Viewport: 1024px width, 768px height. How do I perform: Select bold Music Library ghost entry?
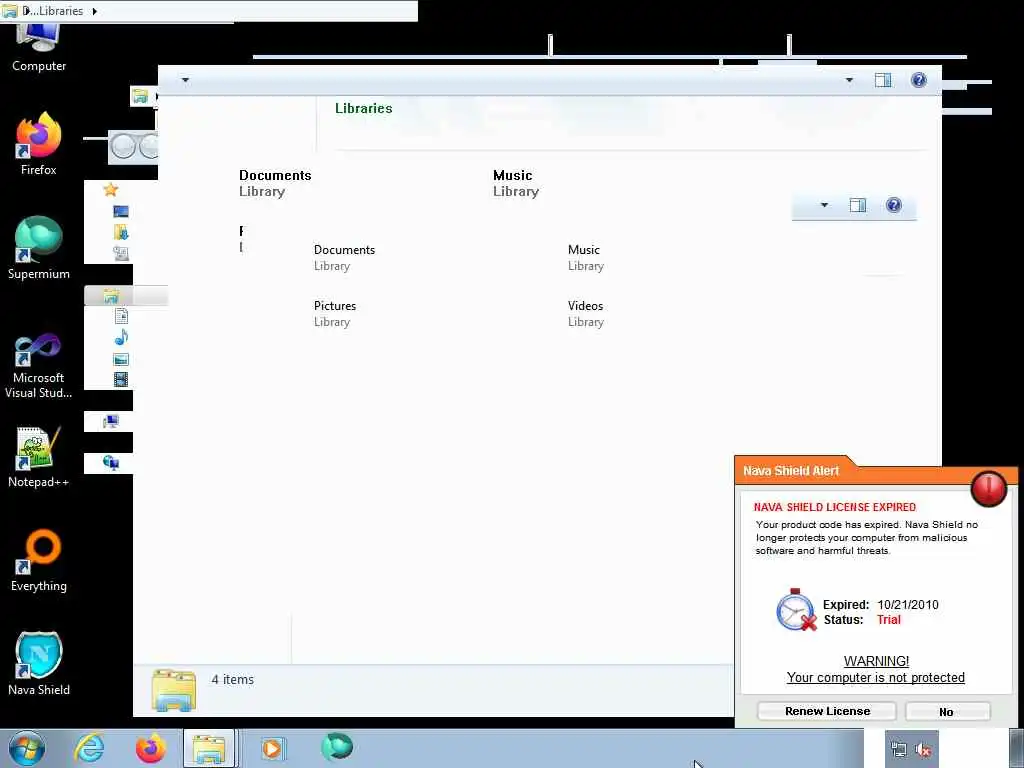[x=515, y=183]
